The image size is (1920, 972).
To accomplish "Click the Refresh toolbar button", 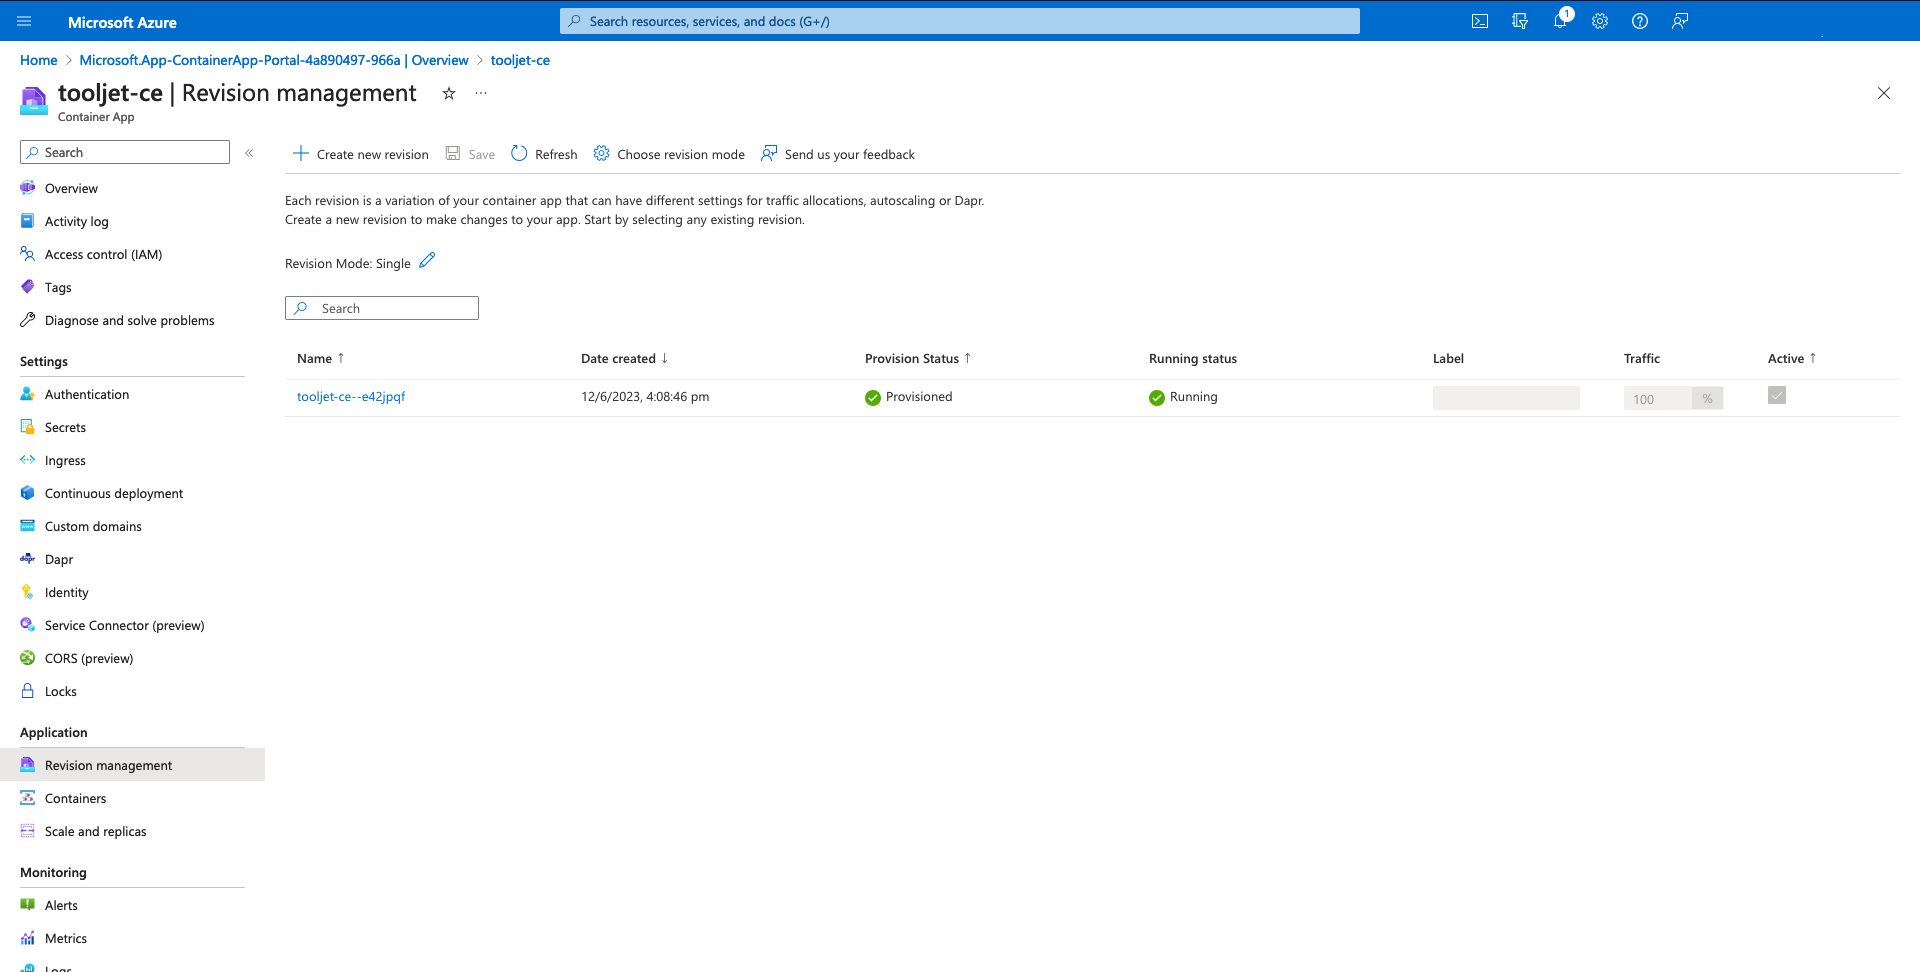I will pos(545,154).
